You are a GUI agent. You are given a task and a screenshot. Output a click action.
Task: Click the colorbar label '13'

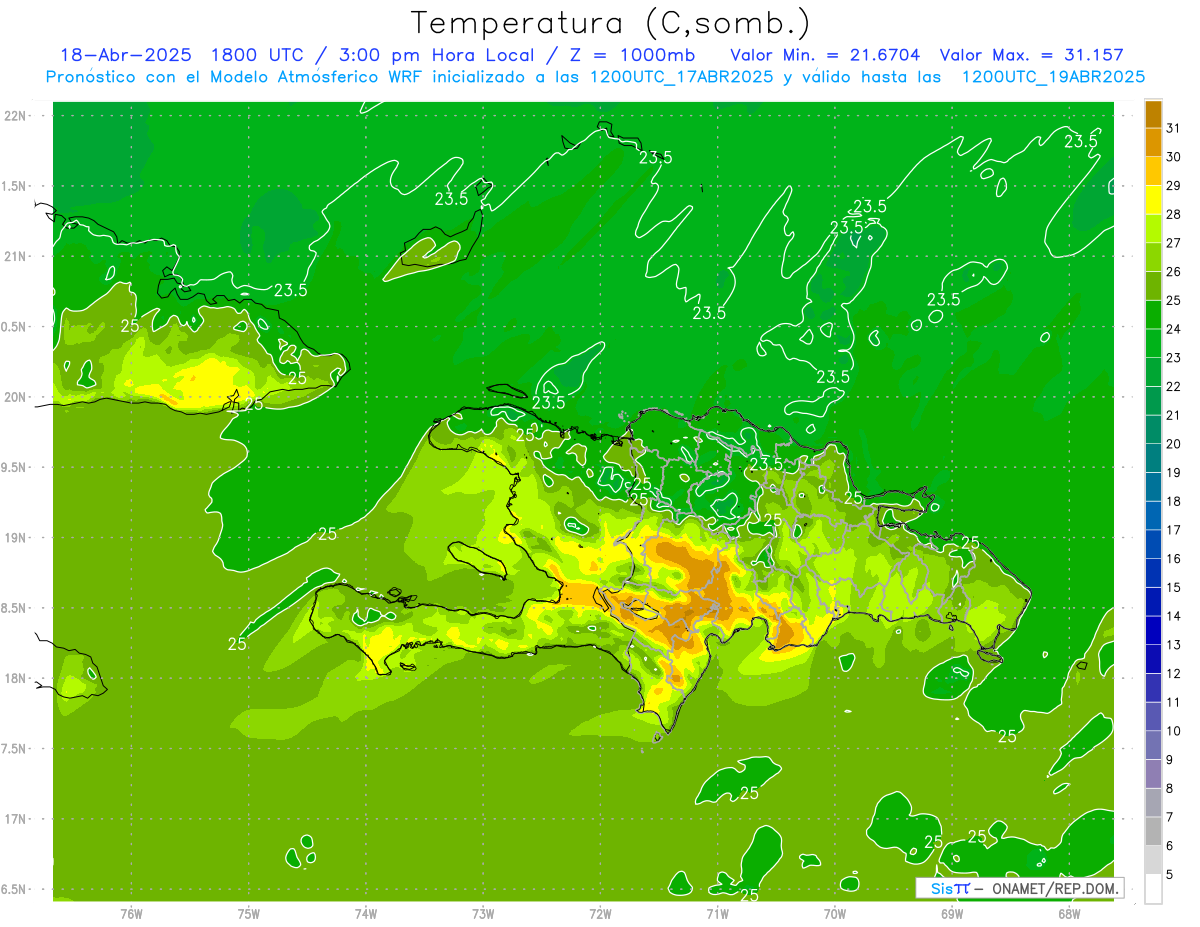click(1174, 645)
